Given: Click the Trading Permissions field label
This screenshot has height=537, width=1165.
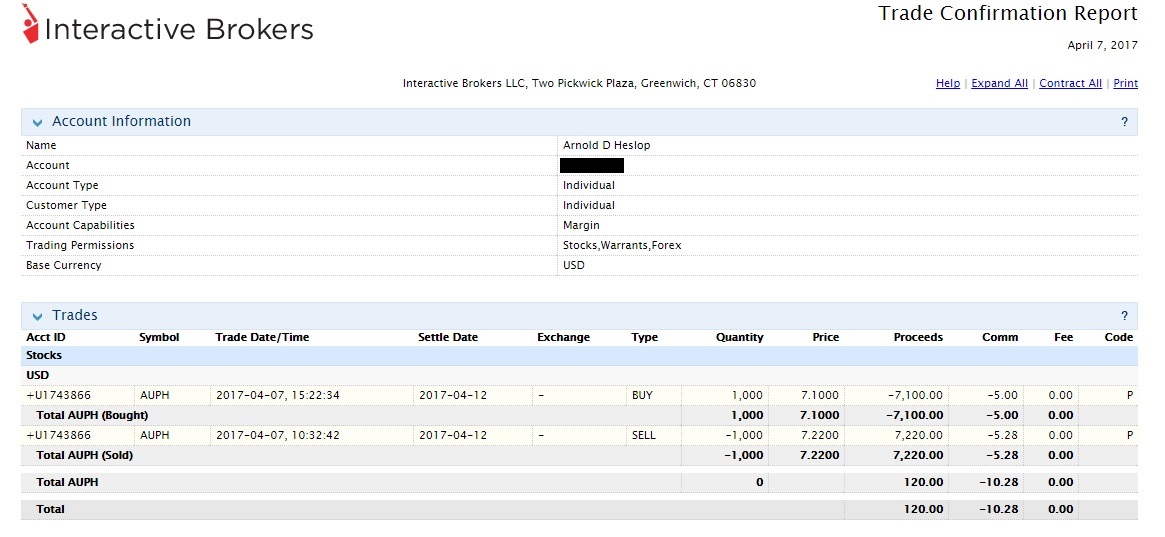Looking at the screenshot, I should 80,245.
